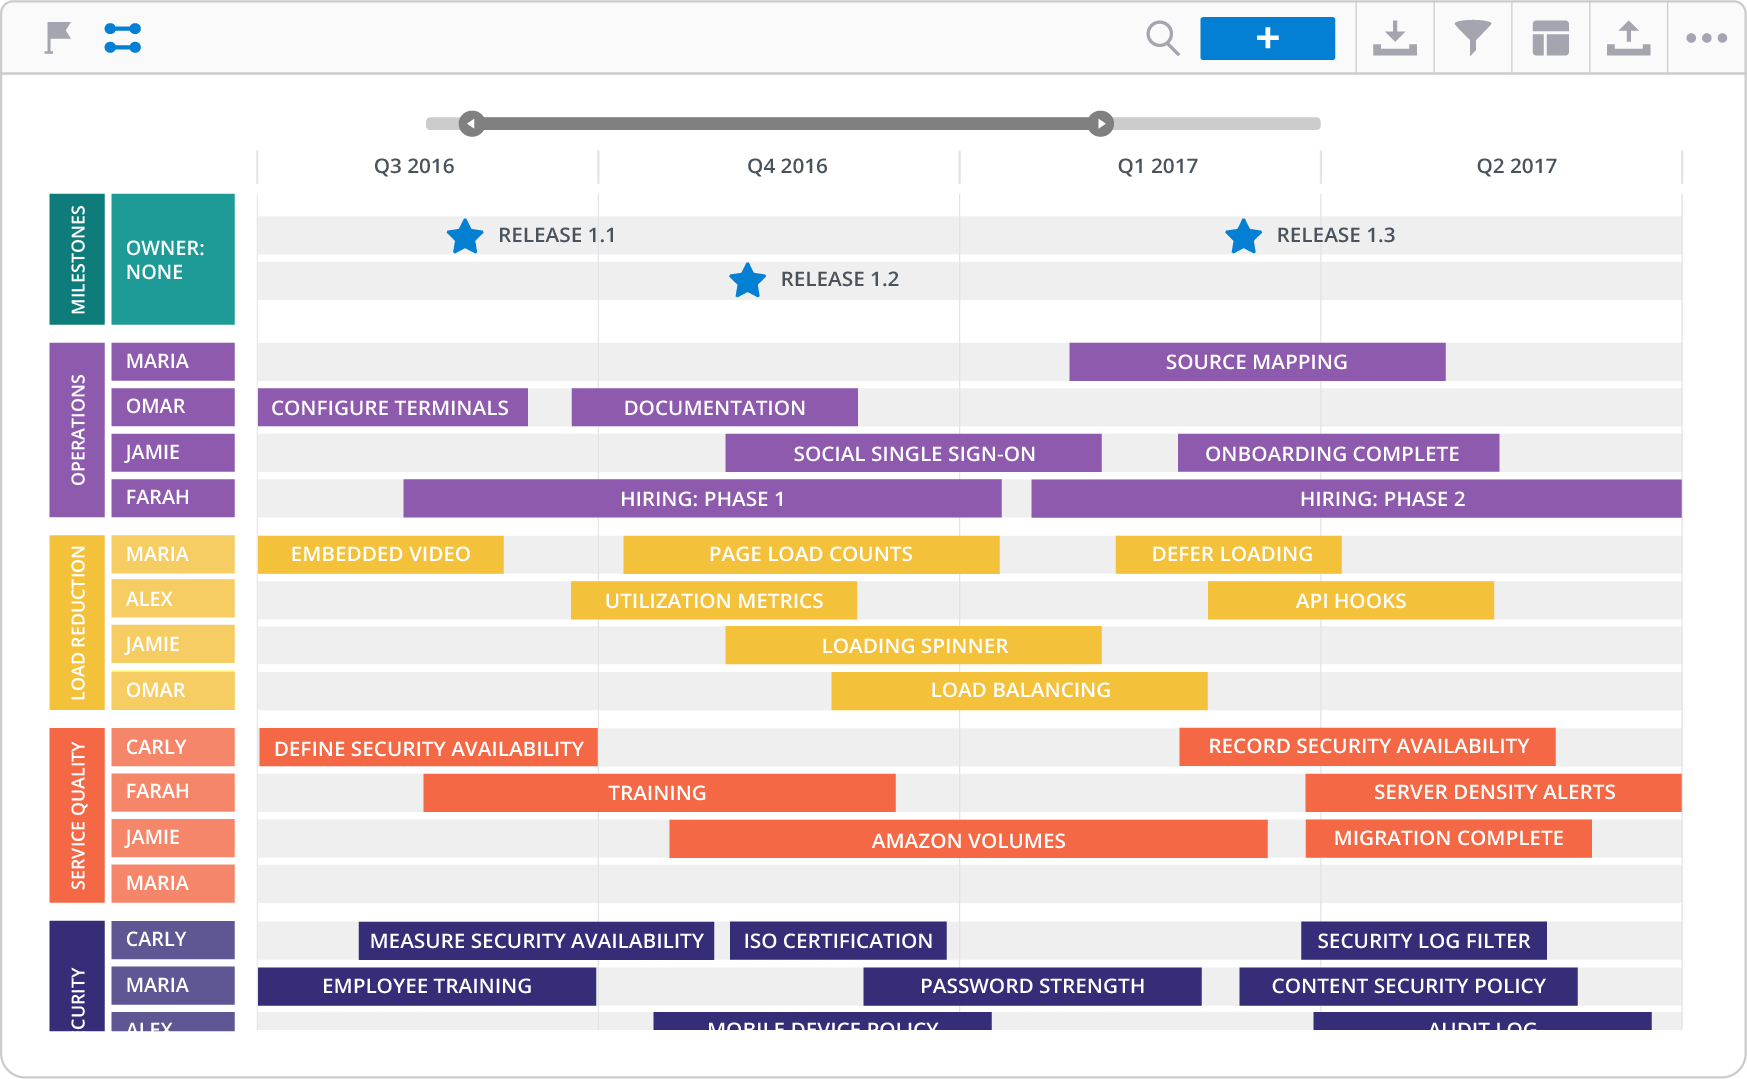Open the Hiring: Phase 2 bar
The image size is (1747, 1079).
click(1356, 498)
